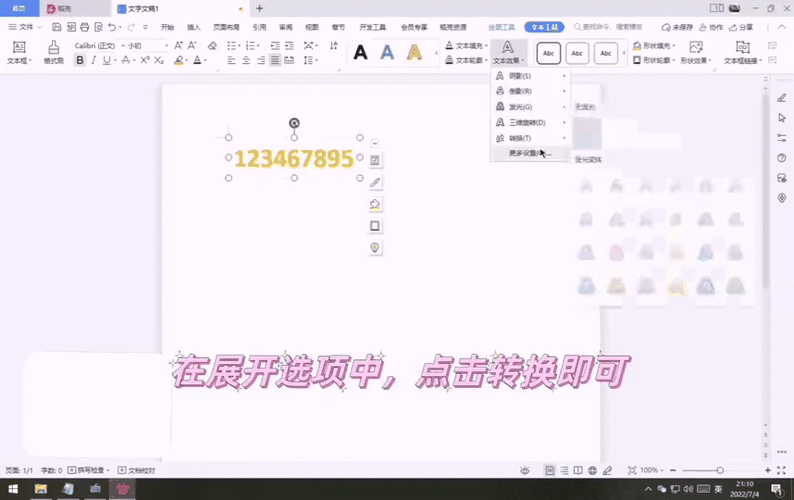Click the settings sliders icon in right sidebar
794x500 pixels.
[782, 138]
